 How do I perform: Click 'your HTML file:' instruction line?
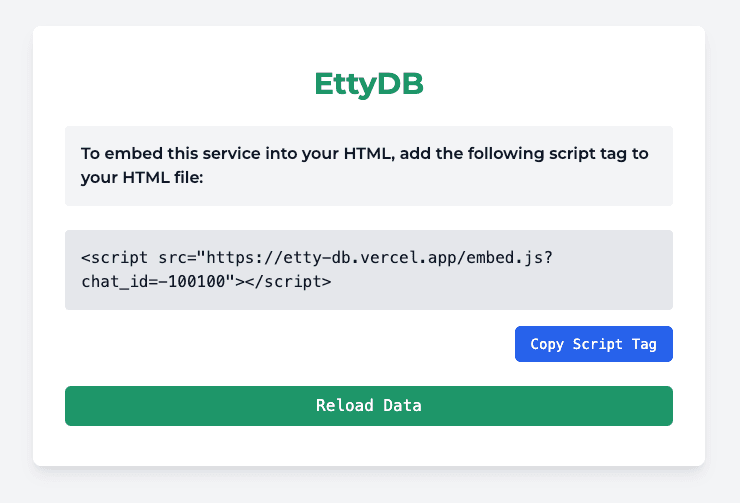[142, 178]
